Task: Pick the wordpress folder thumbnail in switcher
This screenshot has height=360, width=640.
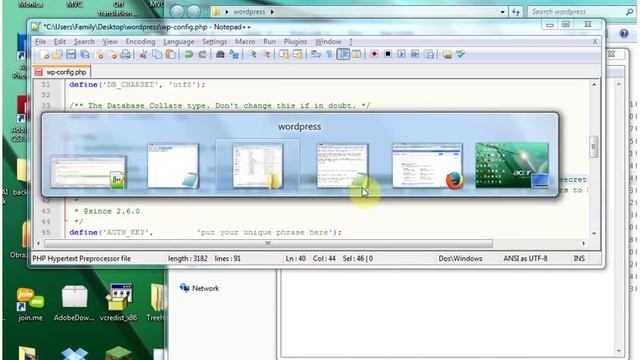Action: click(x=258, y=165)
